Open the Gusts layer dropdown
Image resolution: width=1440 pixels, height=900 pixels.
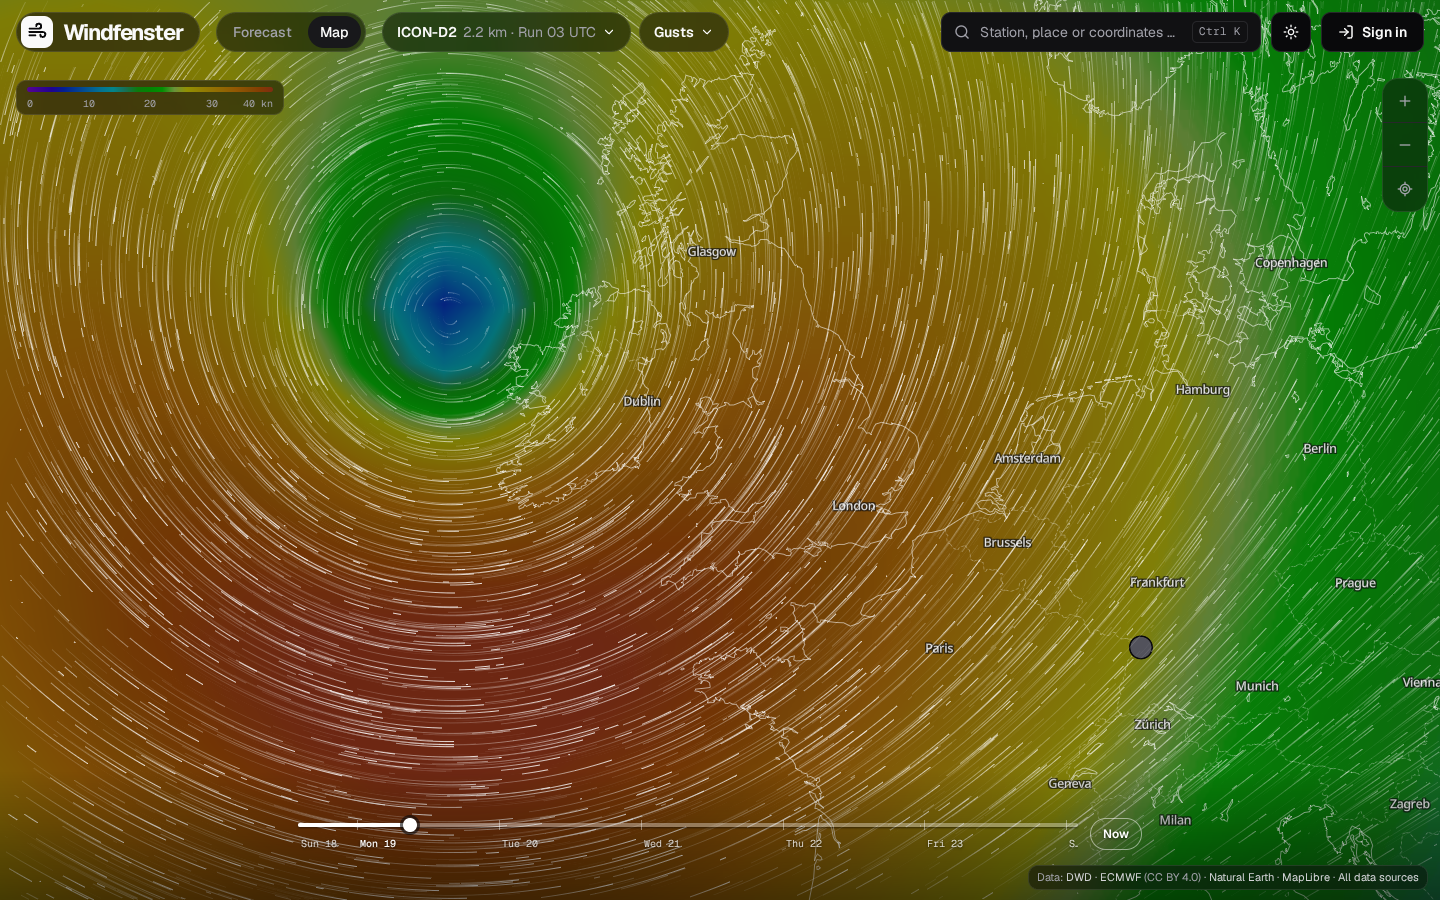[684, 32]
